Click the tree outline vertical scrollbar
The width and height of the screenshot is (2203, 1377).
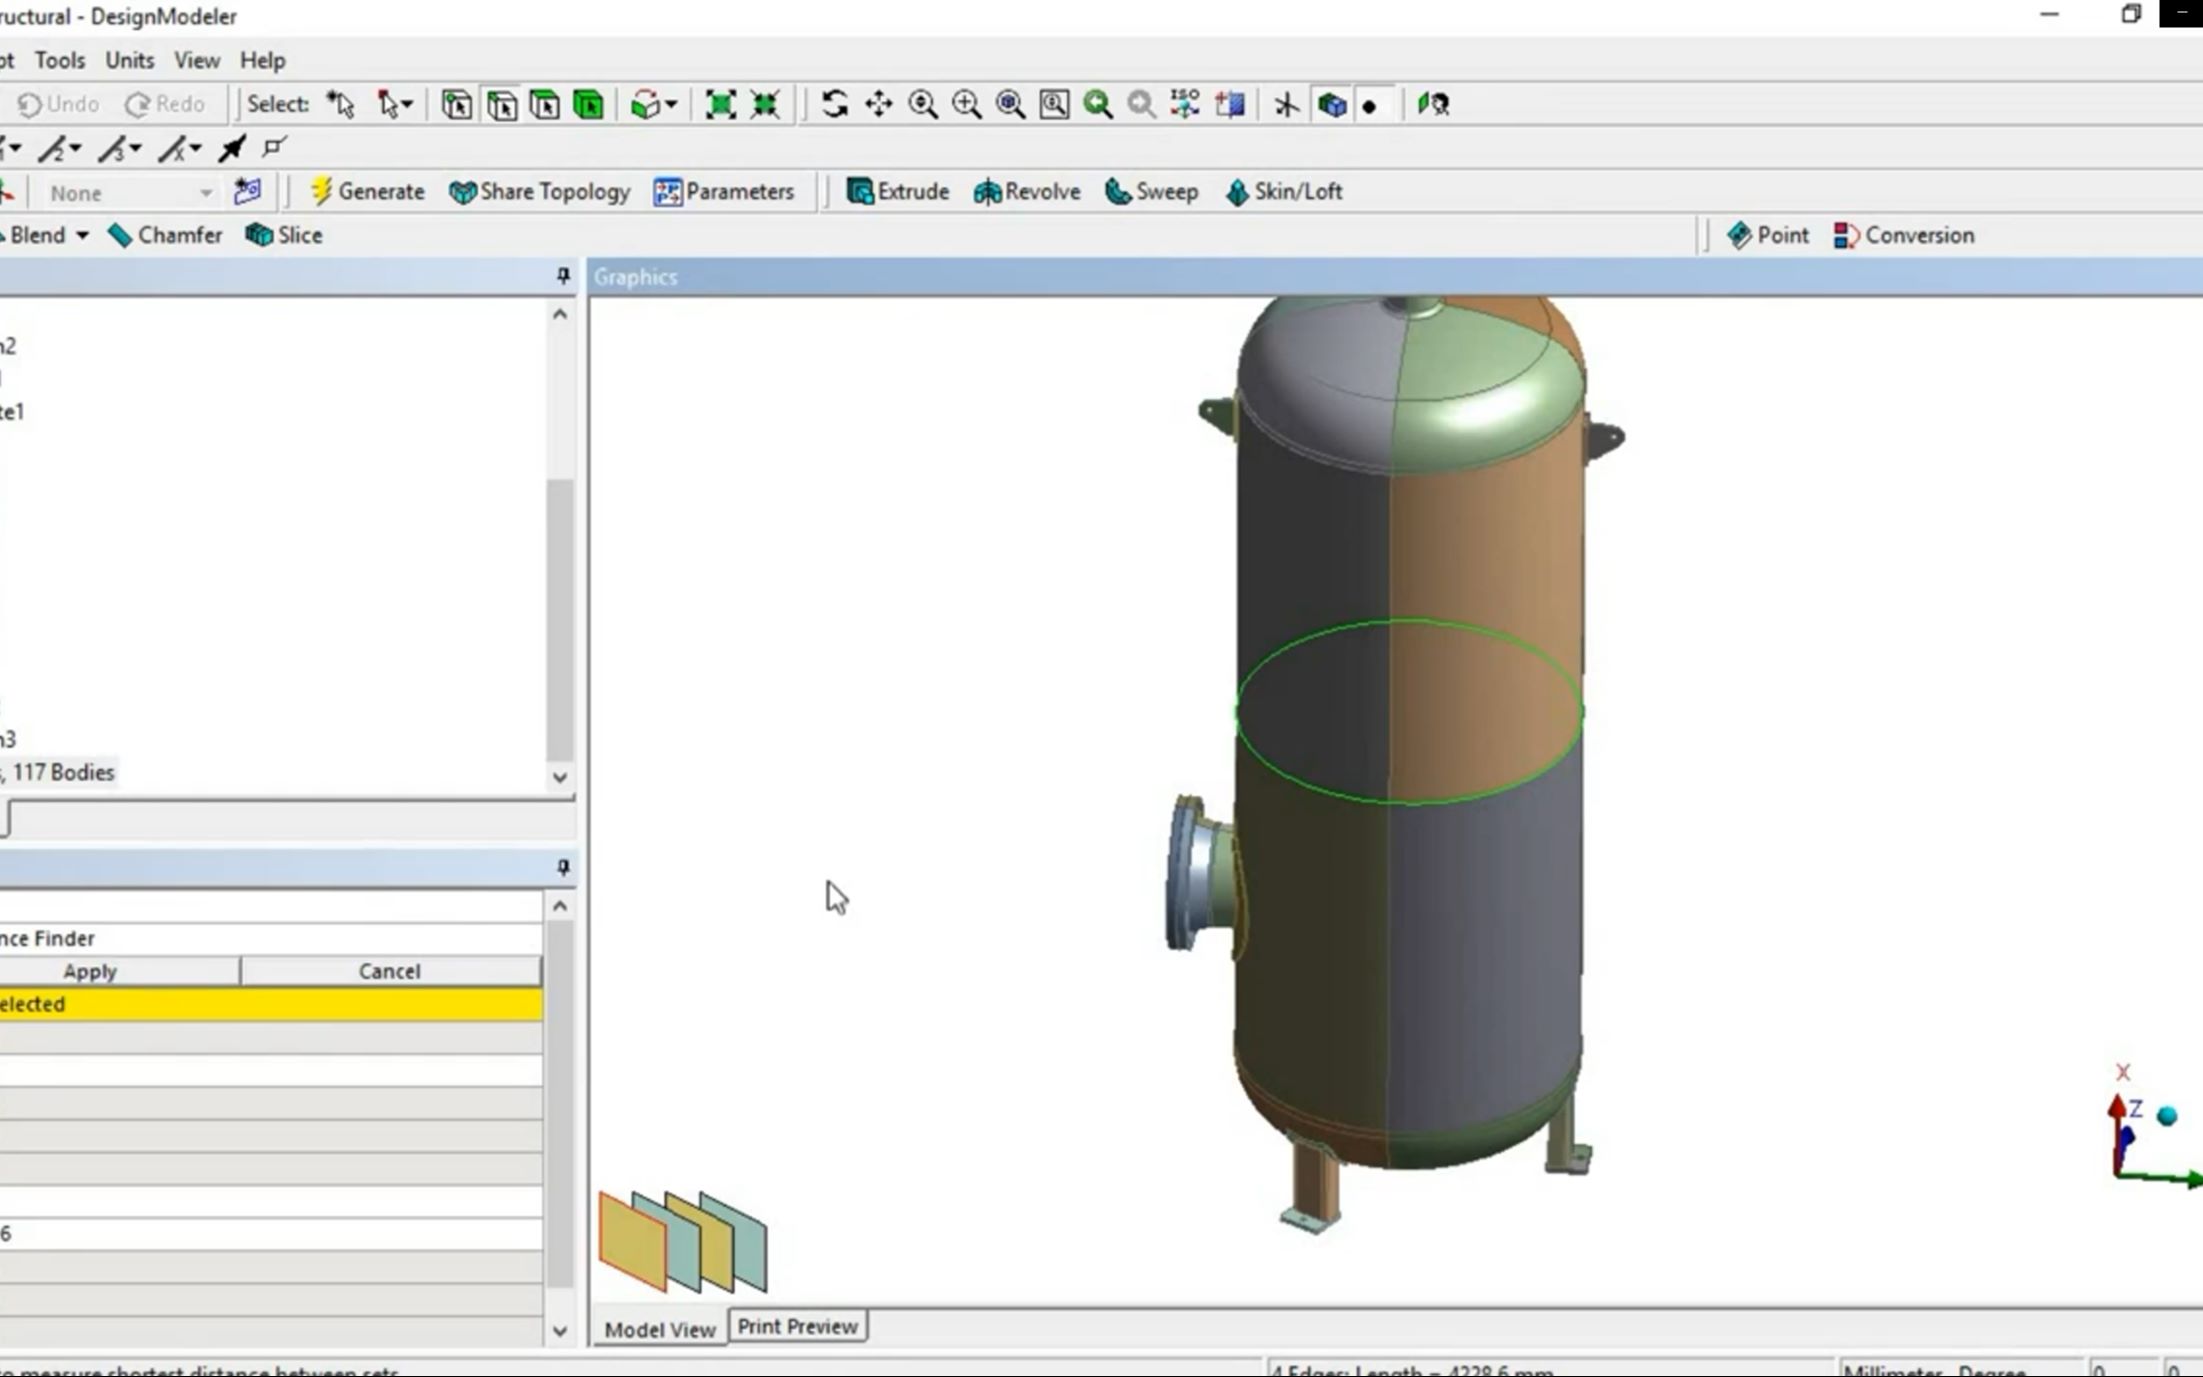(x=560, y=620)
